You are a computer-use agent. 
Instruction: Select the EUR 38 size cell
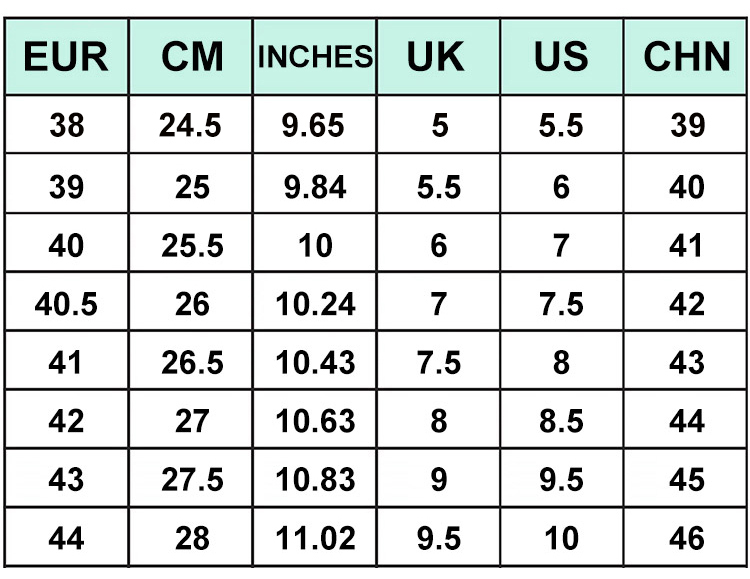coord(66,126)
